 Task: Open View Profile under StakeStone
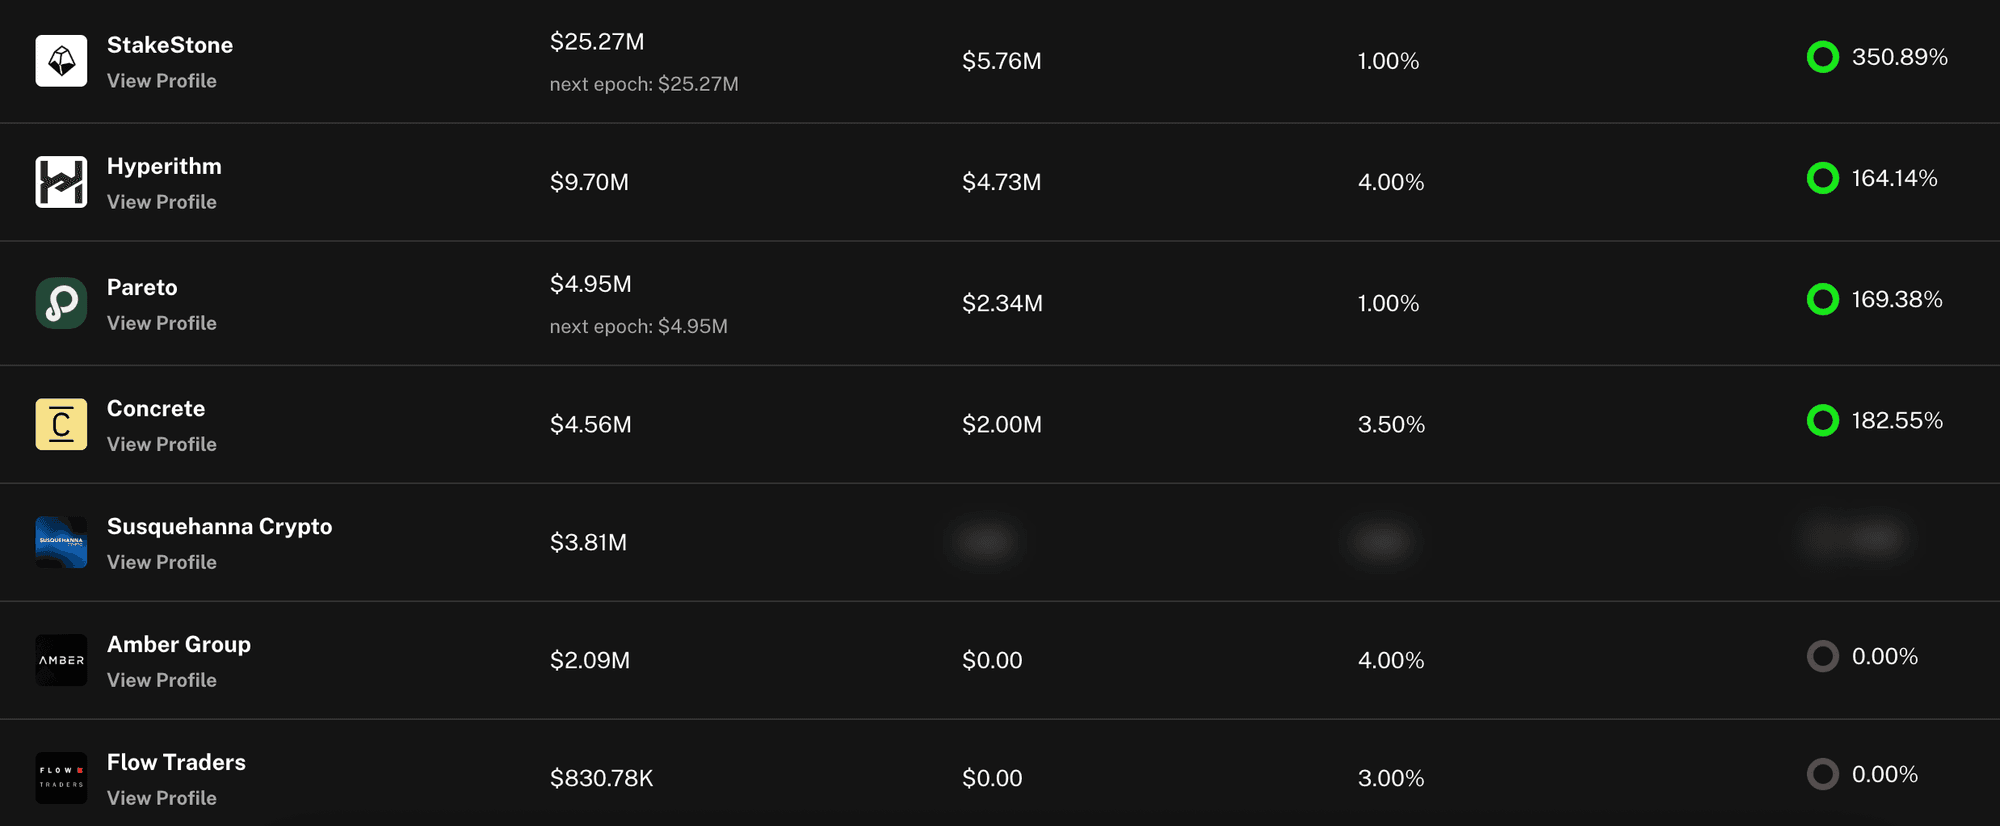click(x=162, y=81)
